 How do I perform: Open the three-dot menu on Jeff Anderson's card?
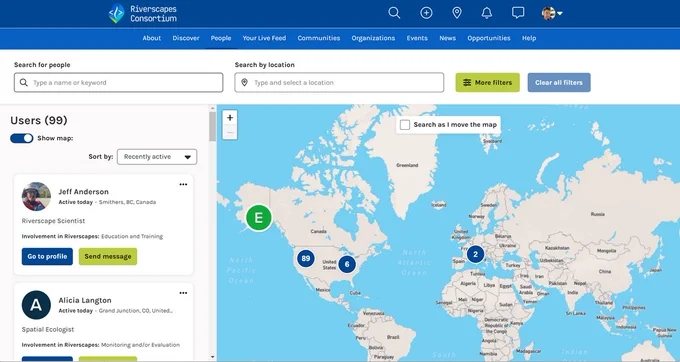point(183,184)
